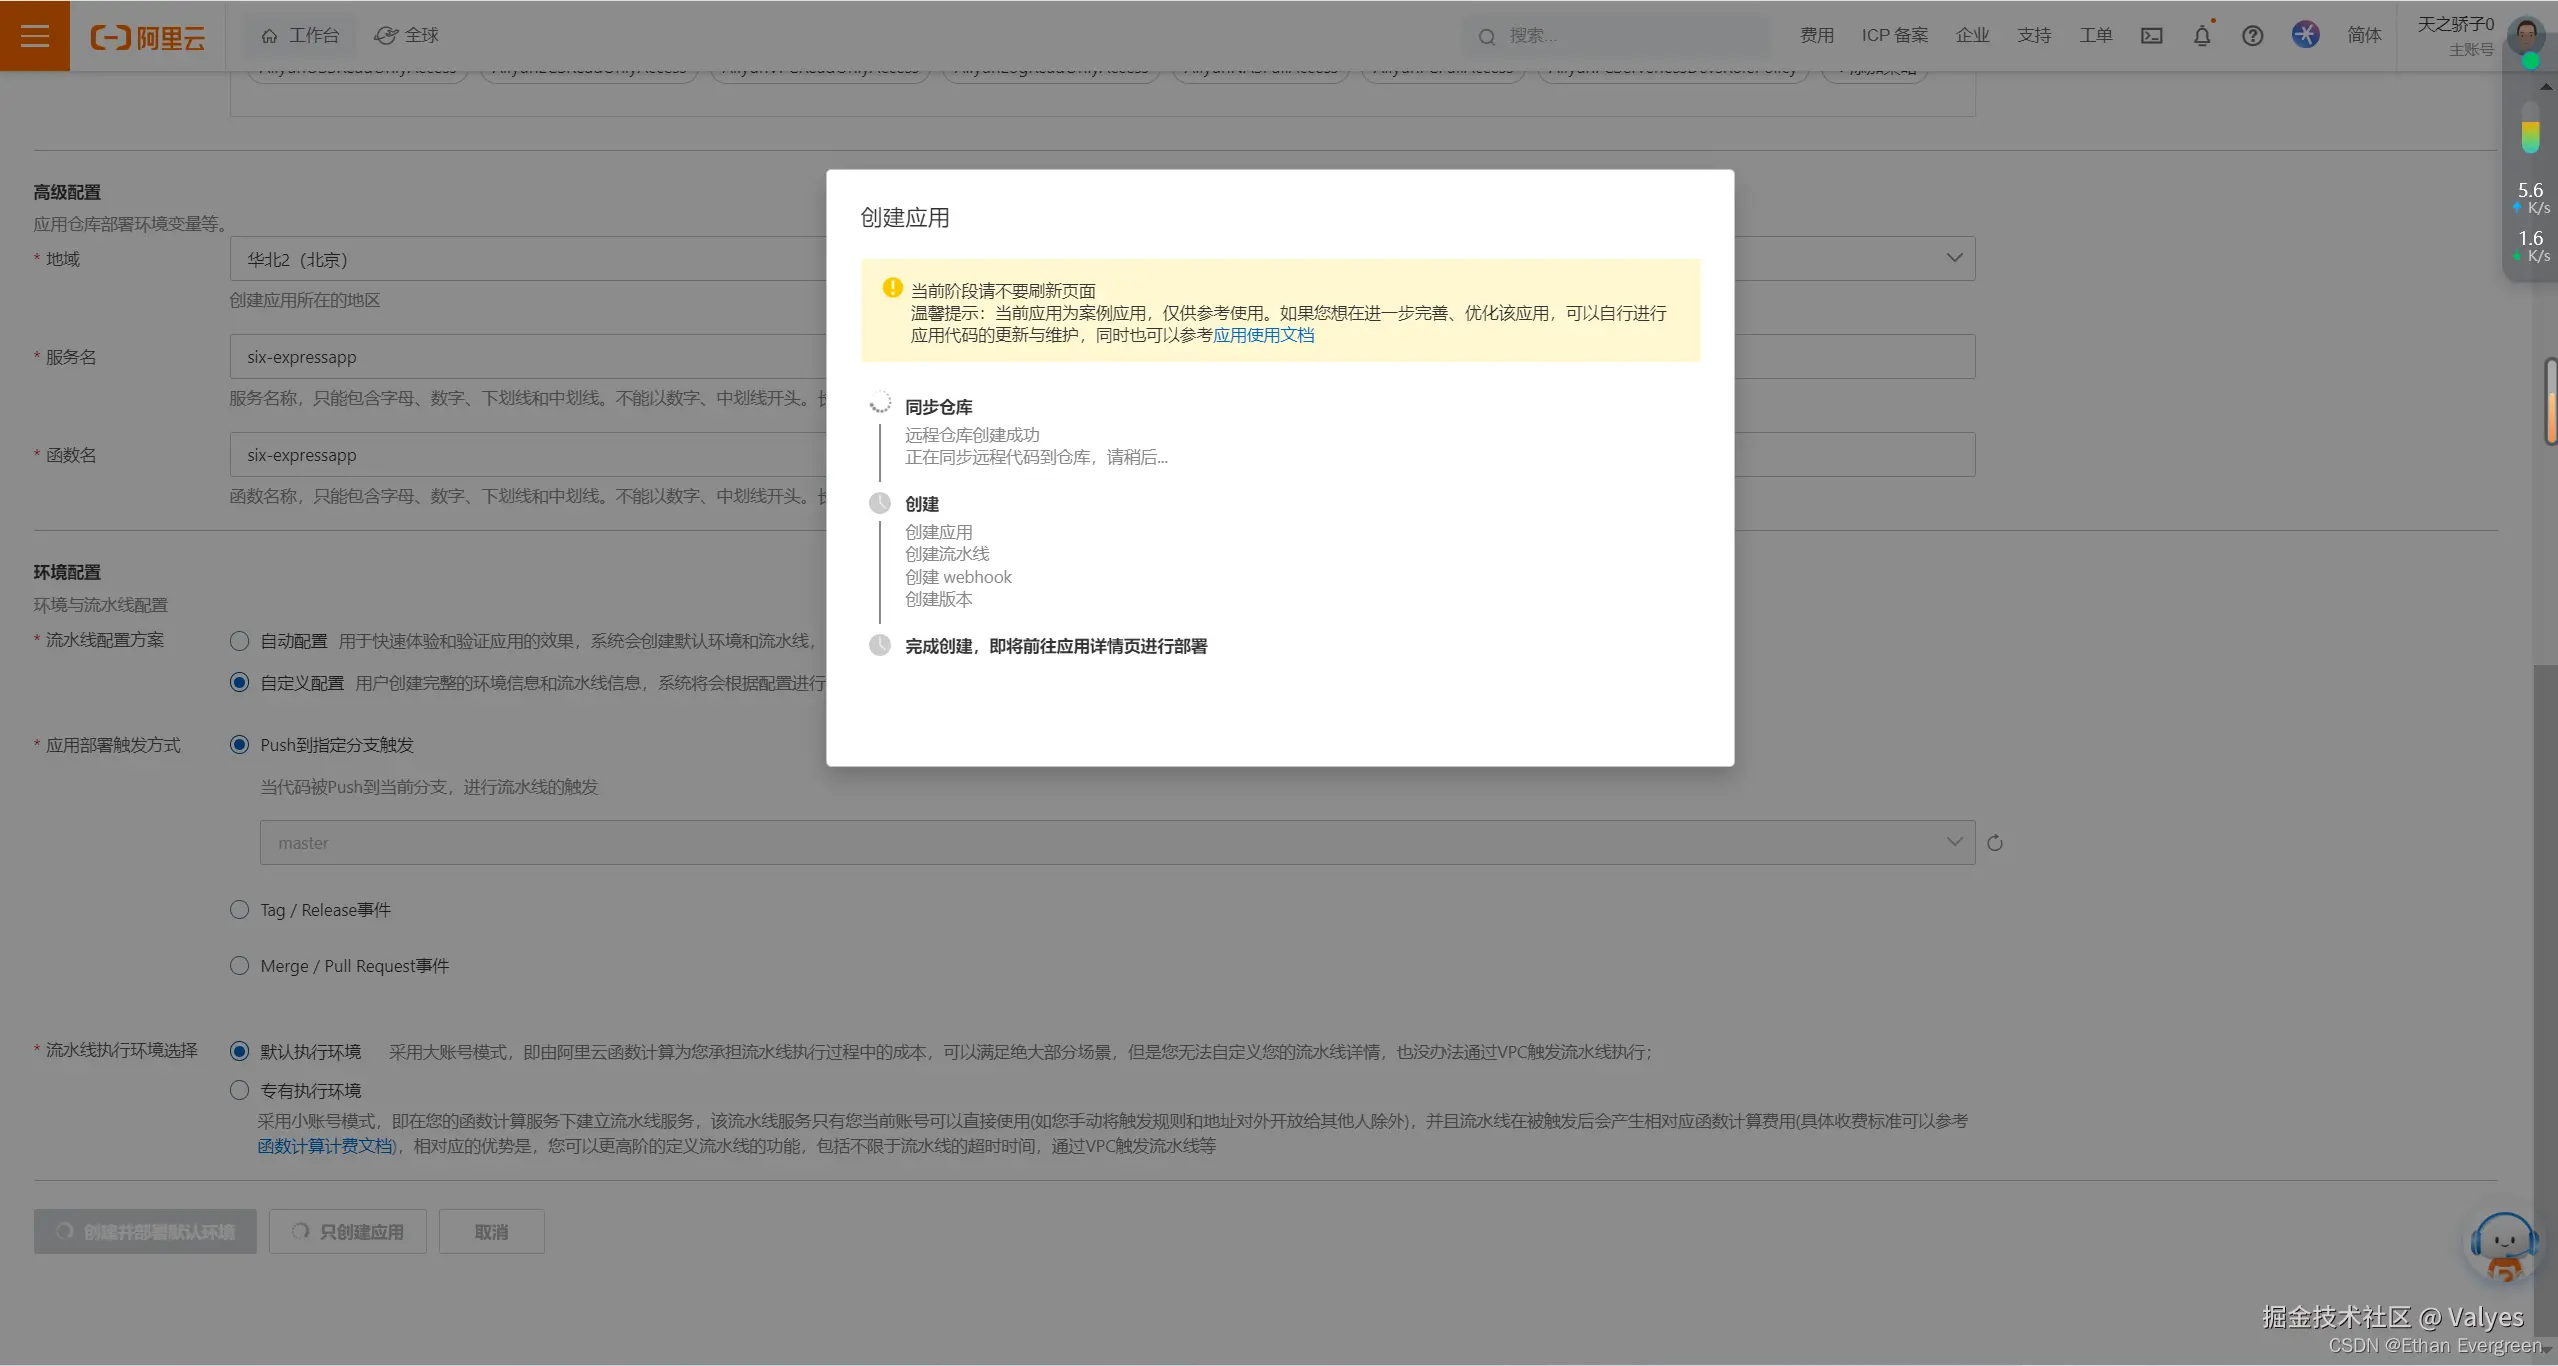Open the chat assistant robot icon
Viewport: 2558px width, 1366px height.
(x=2503, y=1246)
